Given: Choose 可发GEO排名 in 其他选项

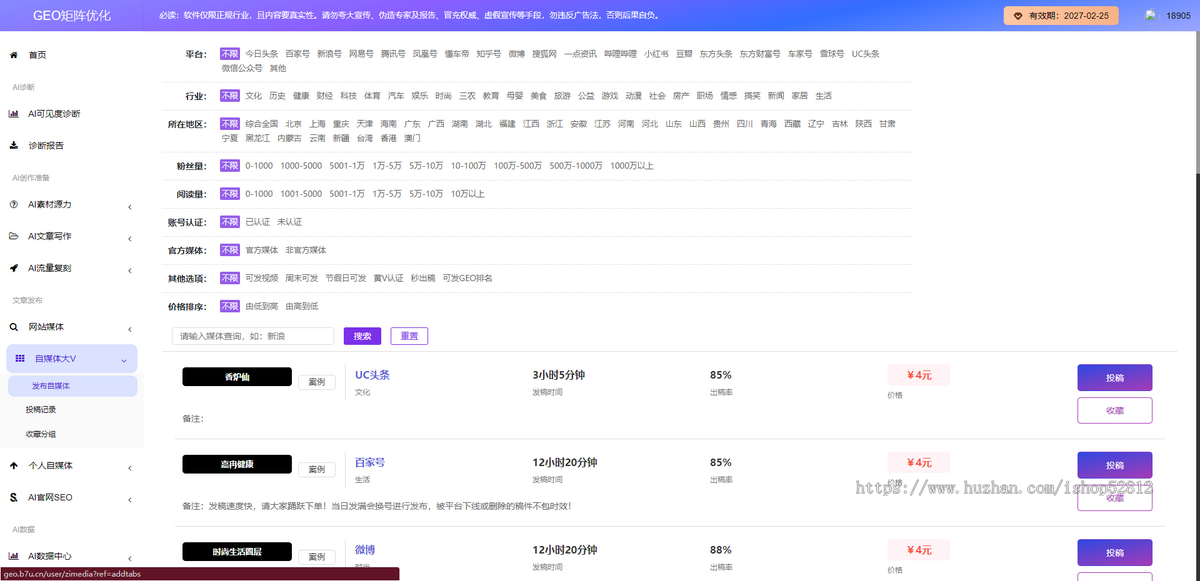Looking at the screenshot, I should [467, 278].
